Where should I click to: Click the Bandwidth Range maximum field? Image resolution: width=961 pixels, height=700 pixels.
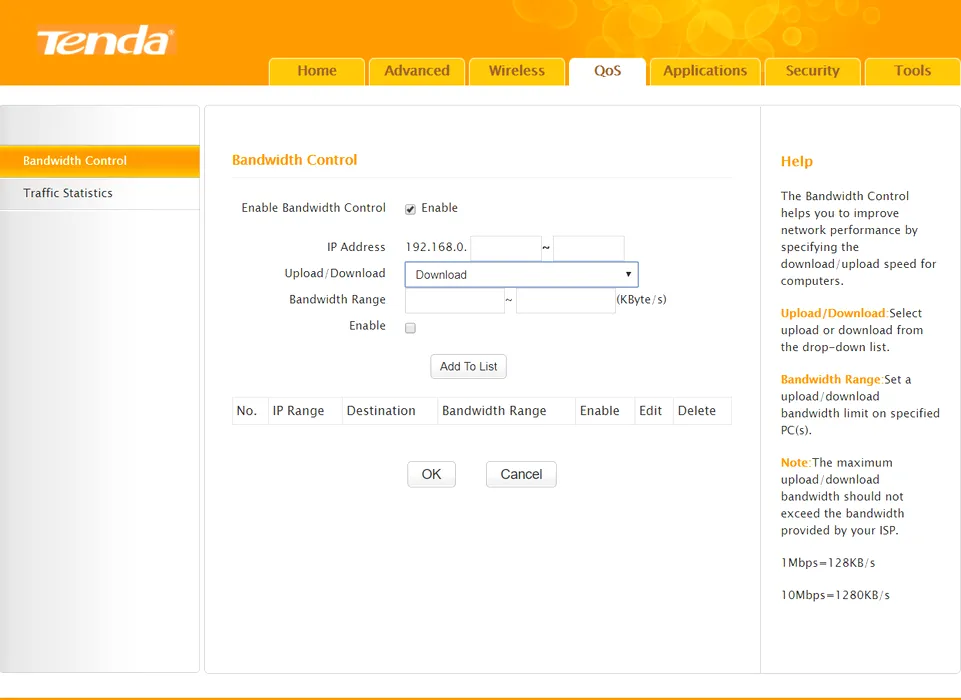[x=566, y=300]
